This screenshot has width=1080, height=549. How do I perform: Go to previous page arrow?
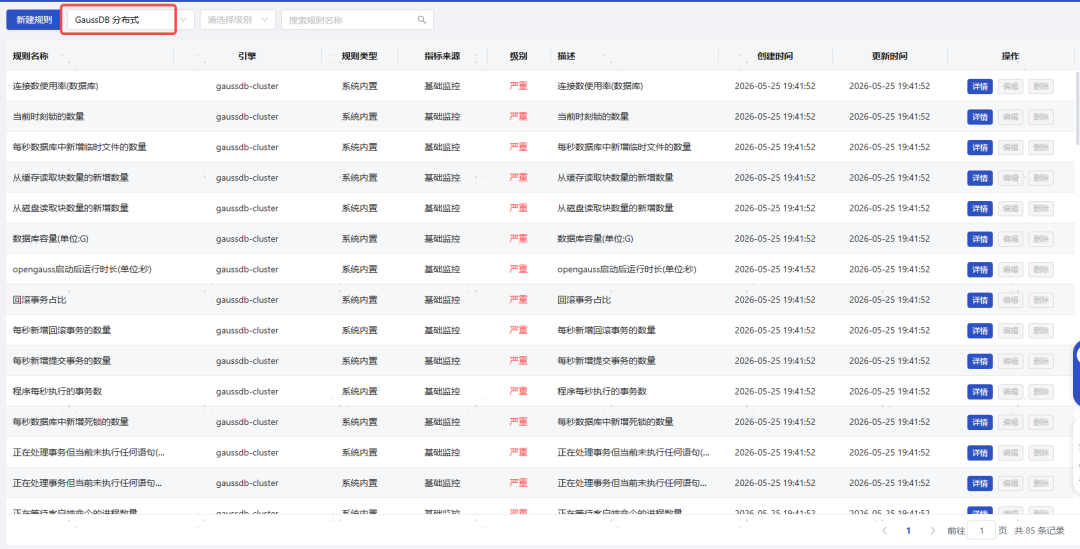click(885, 530)
